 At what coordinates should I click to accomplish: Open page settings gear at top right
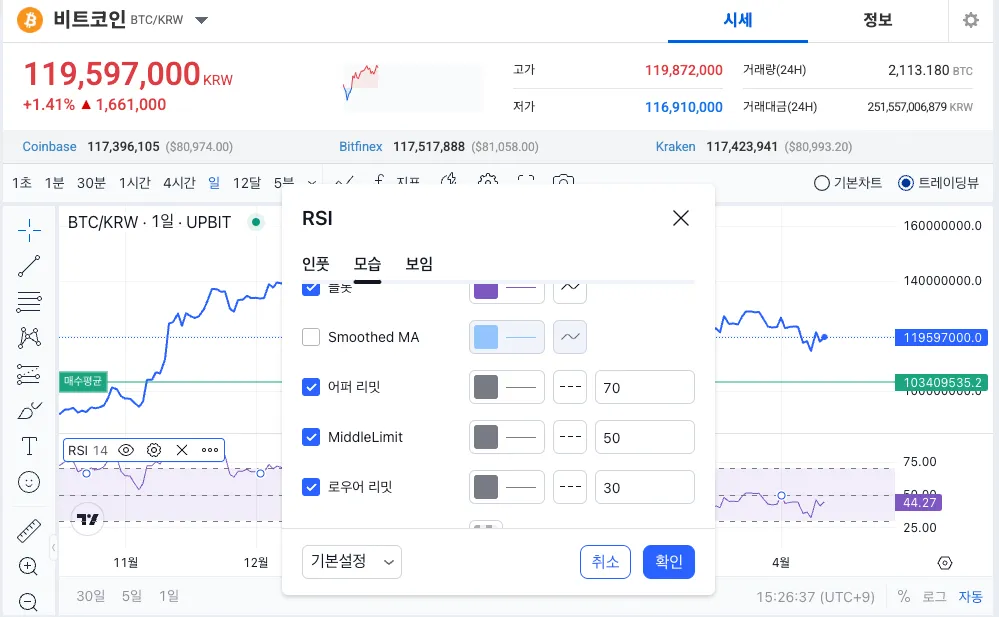tap(970, 20)
